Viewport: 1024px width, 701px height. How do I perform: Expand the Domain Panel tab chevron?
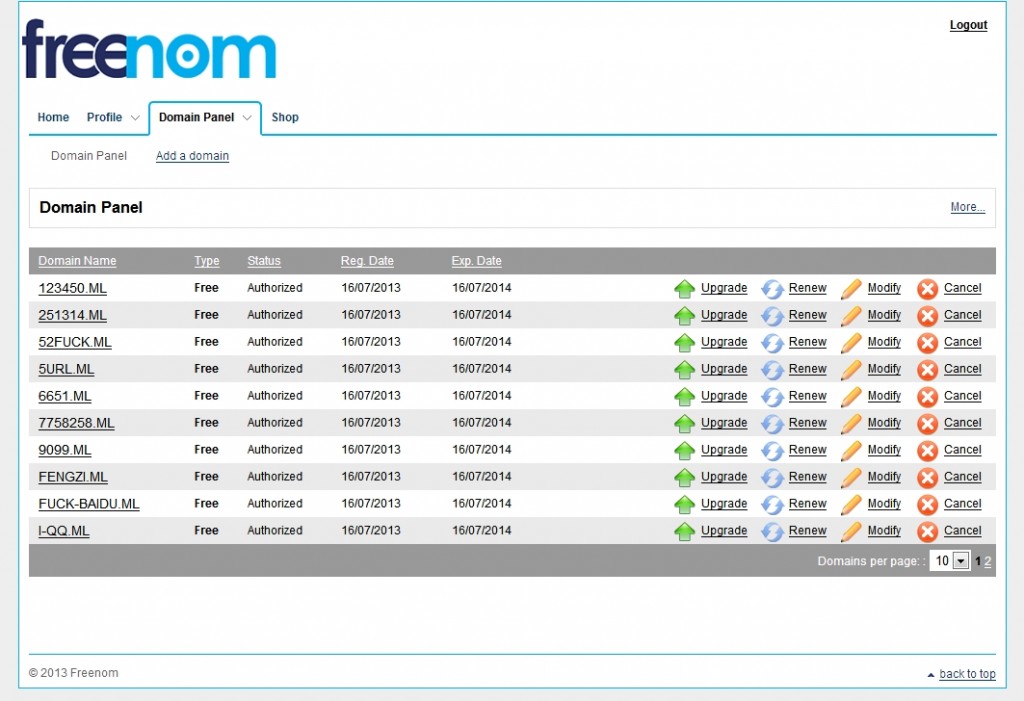tap(247, 118)
